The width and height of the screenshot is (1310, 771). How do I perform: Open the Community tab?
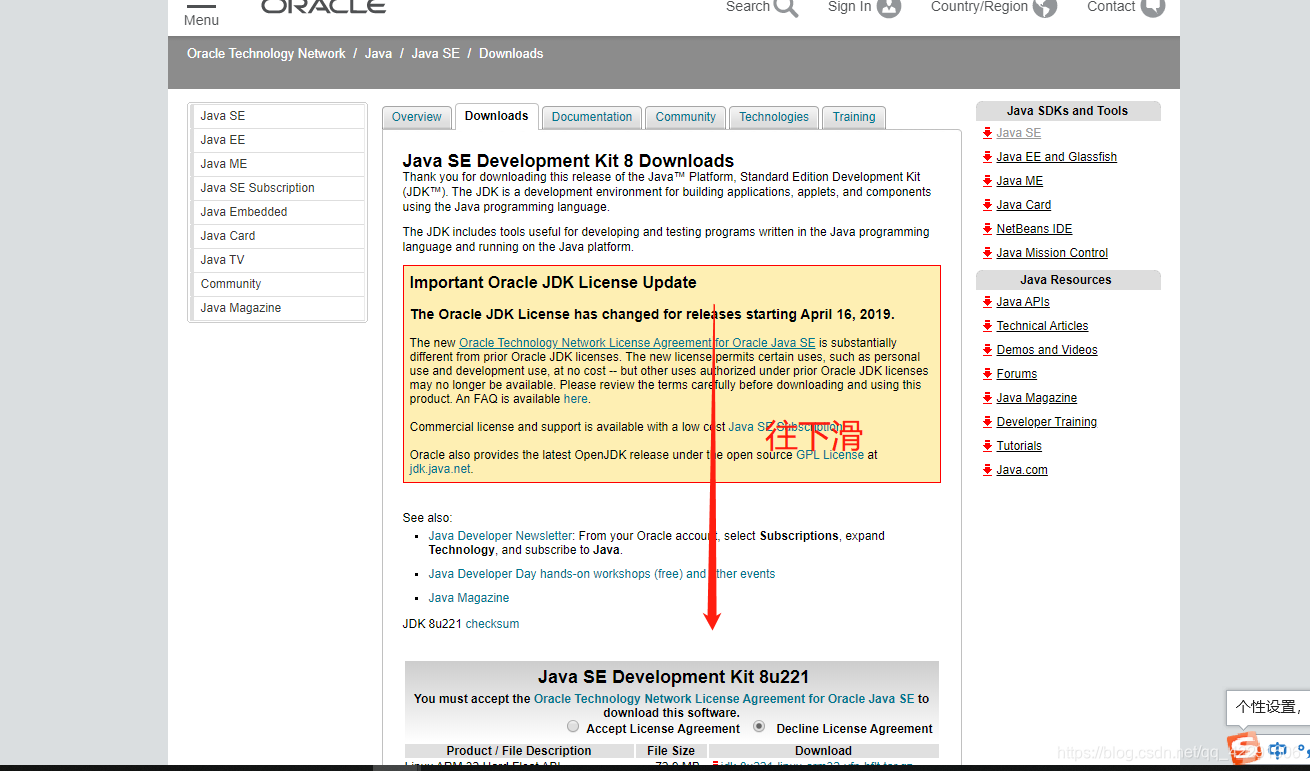685,117
